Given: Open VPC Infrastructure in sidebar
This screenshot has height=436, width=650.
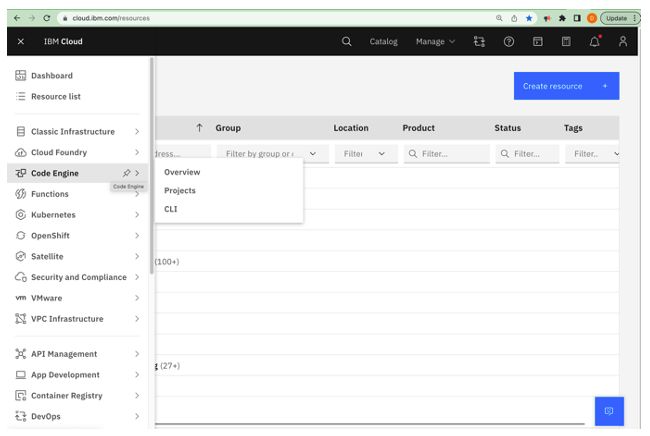Looking at the screenshot, I should [67, 319].
